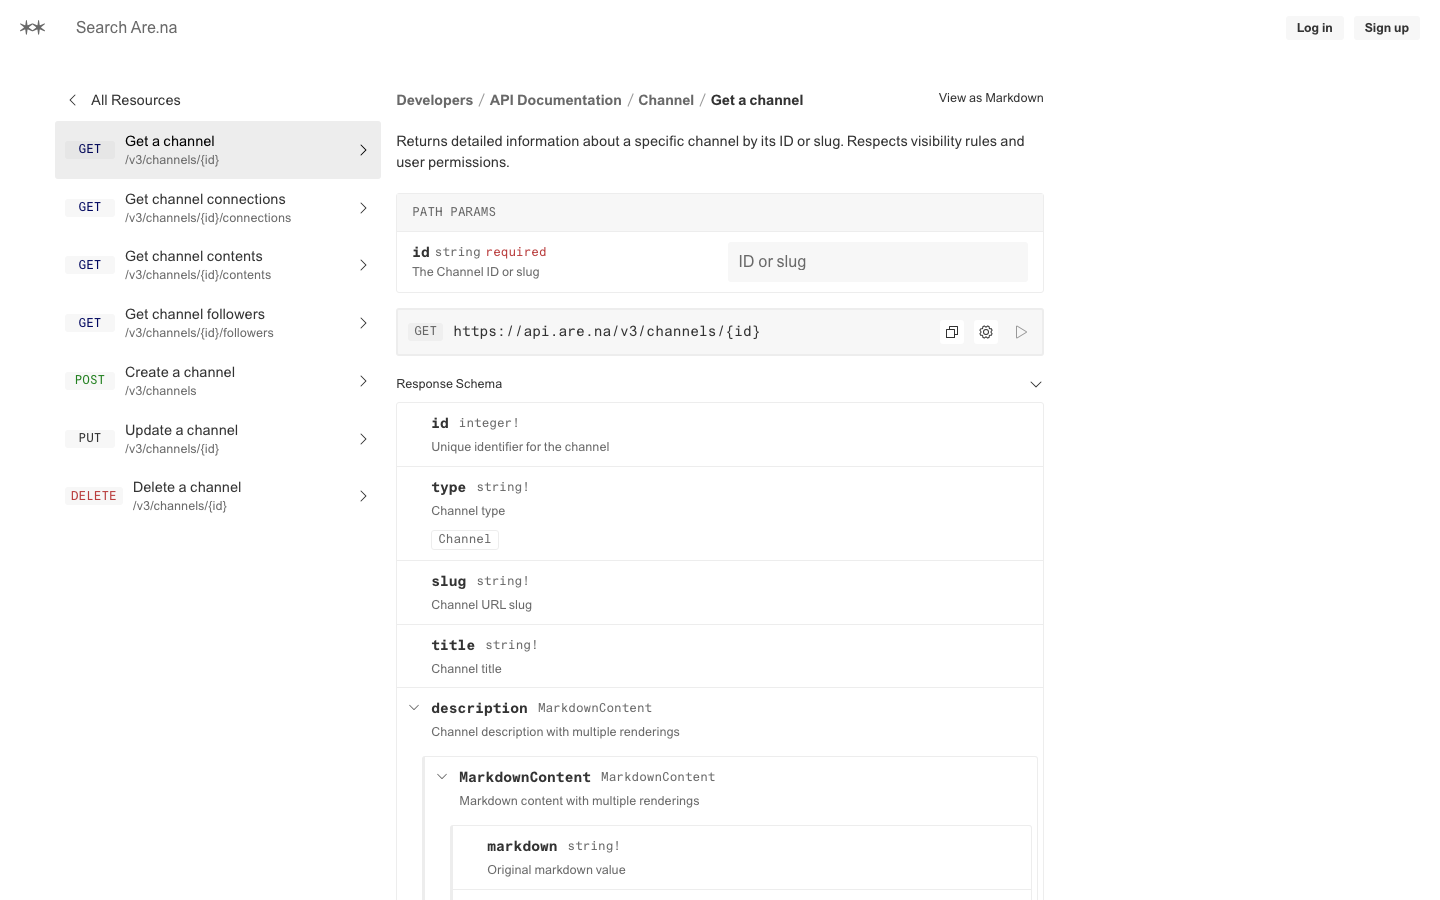Collapse the MarkdownContent nested schema
Viewport: 1440px width, 900px height.
442,777
